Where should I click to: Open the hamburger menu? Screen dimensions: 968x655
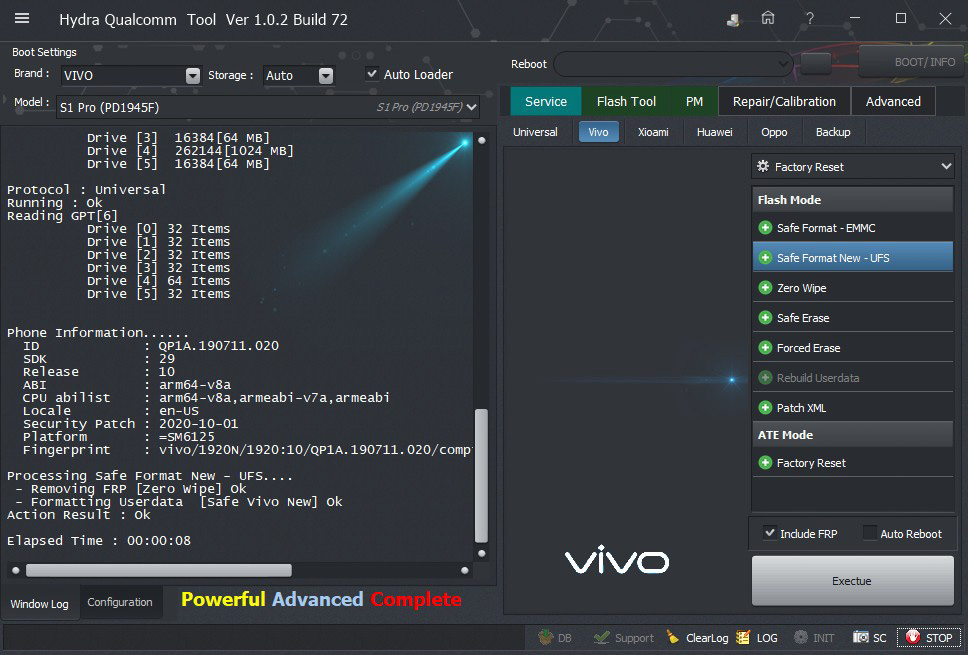click(22, 19)
